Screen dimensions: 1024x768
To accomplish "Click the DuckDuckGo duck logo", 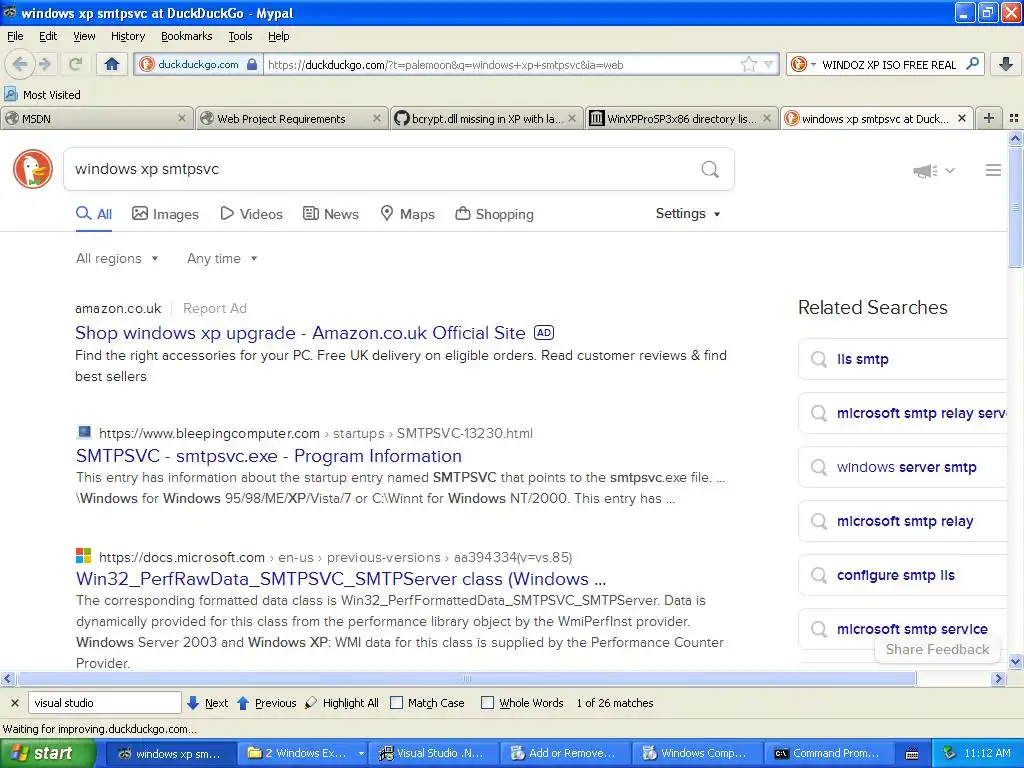I will pyautogui.click(x=33, y=169).
